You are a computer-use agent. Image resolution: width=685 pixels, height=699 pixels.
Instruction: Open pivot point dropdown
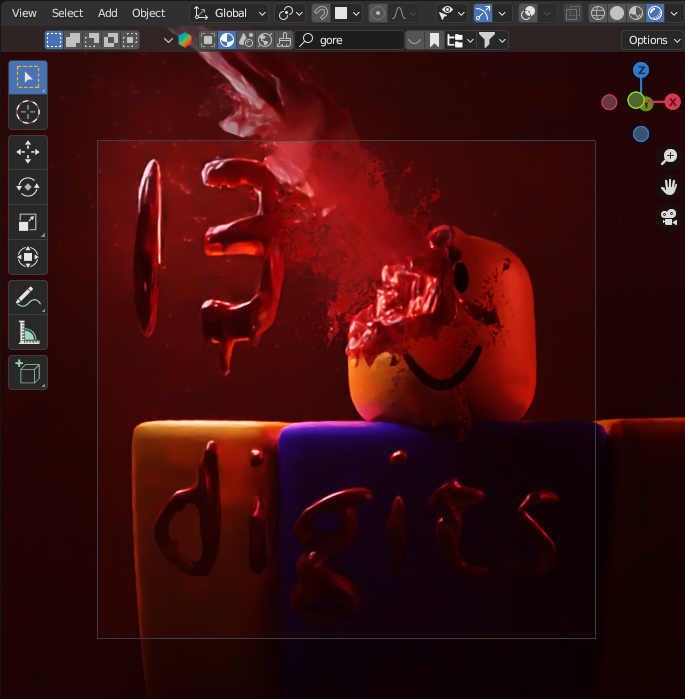coord(290,13)
